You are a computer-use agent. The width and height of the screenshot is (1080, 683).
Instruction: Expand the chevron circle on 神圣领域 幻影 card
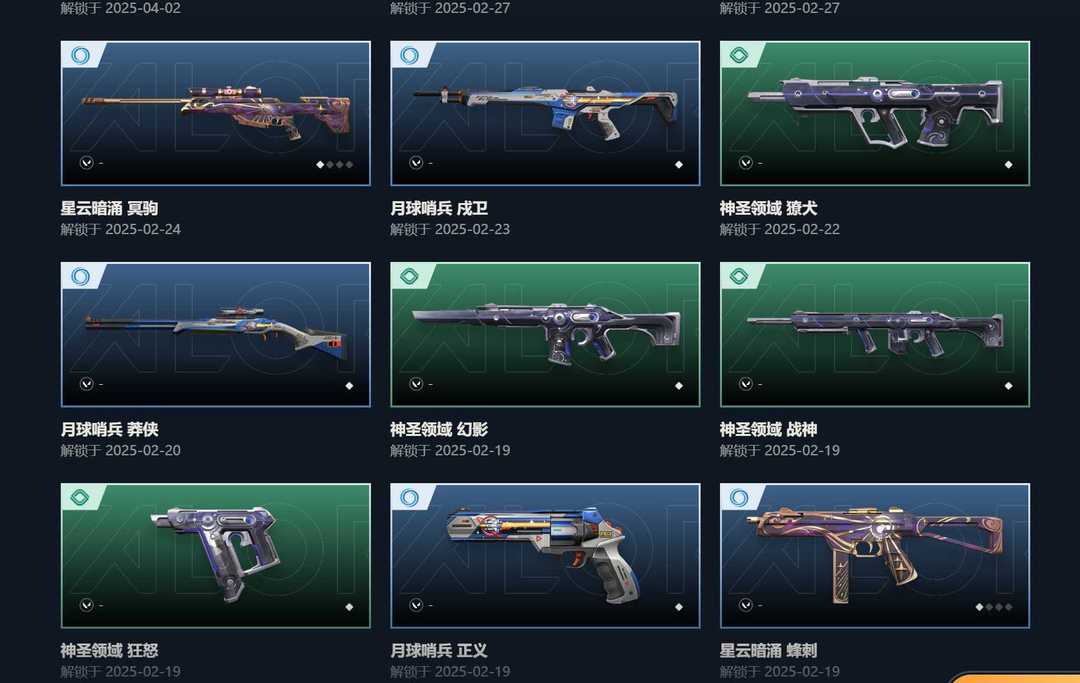(416, 384)
